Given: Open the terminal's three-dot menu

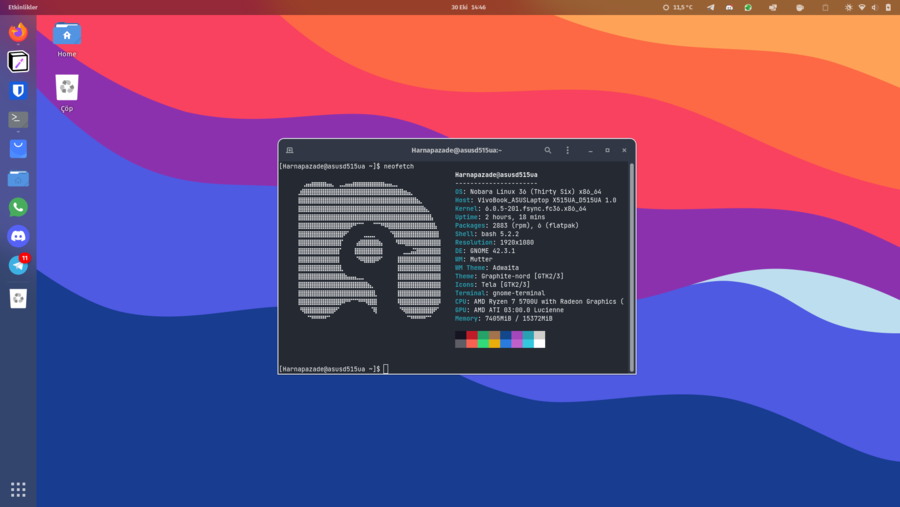Looking at the screenshot, I should click(x=568, y=150).
